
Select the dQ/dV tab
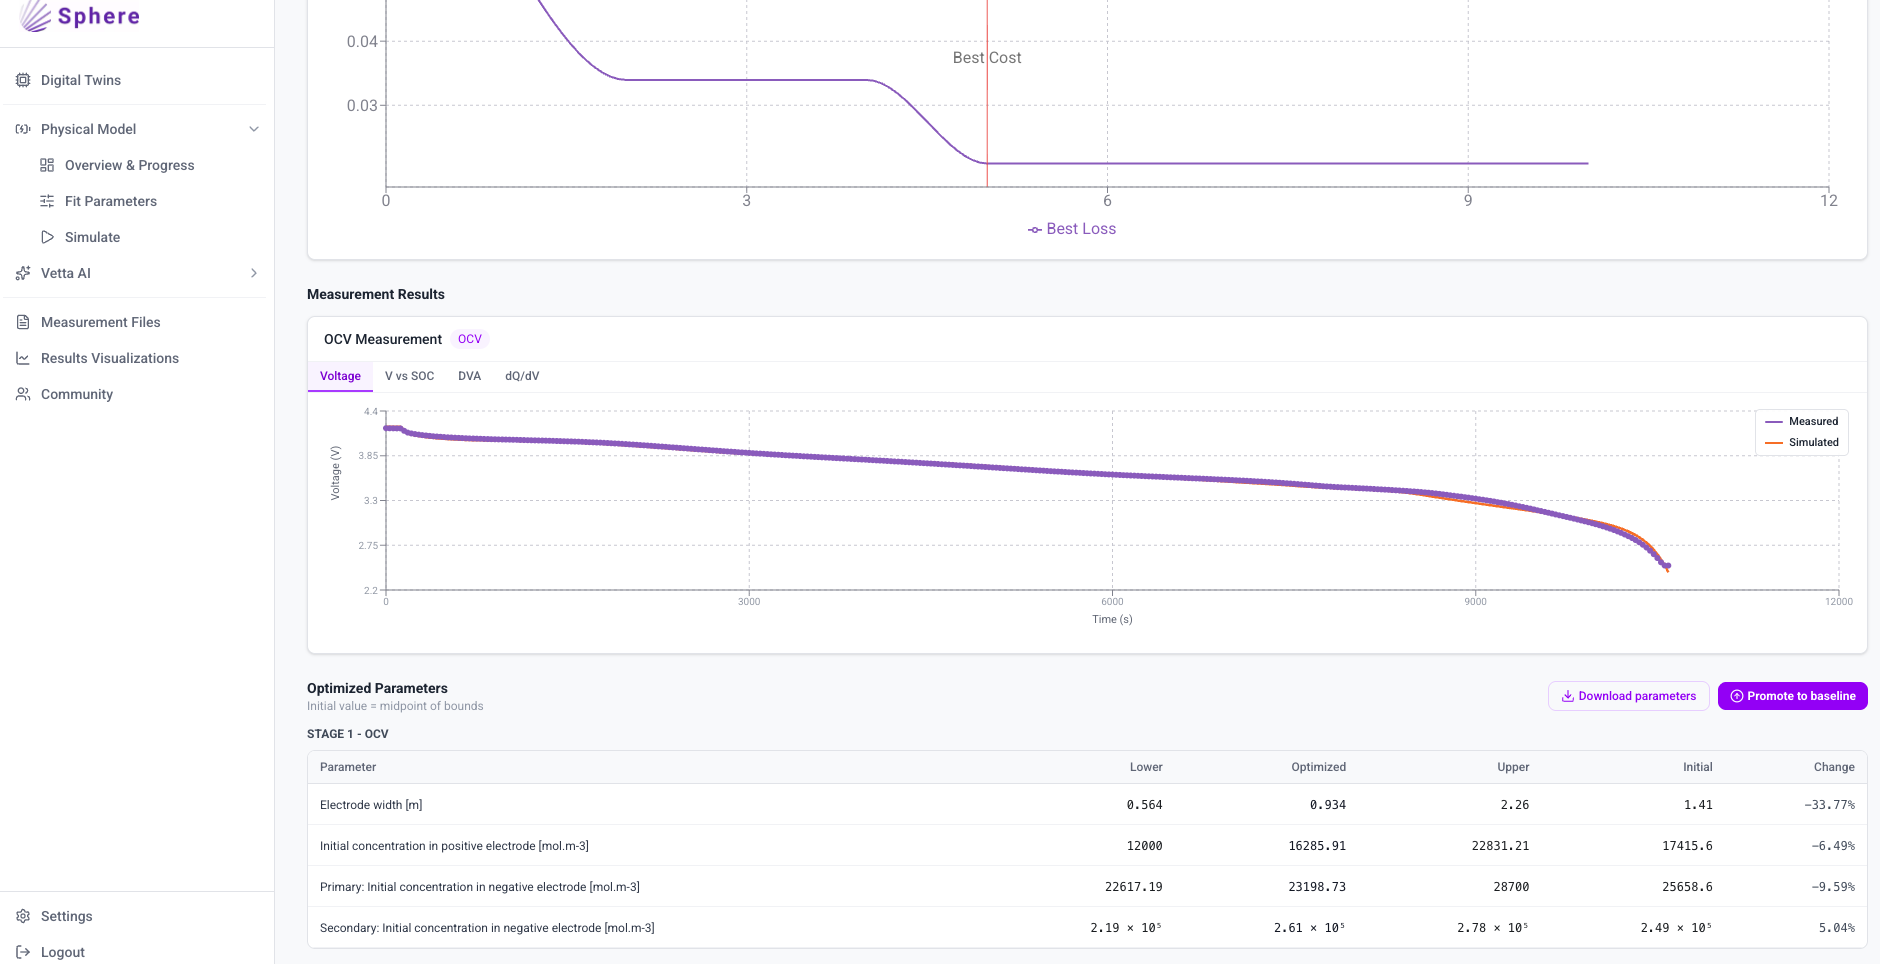click(522, 376)
